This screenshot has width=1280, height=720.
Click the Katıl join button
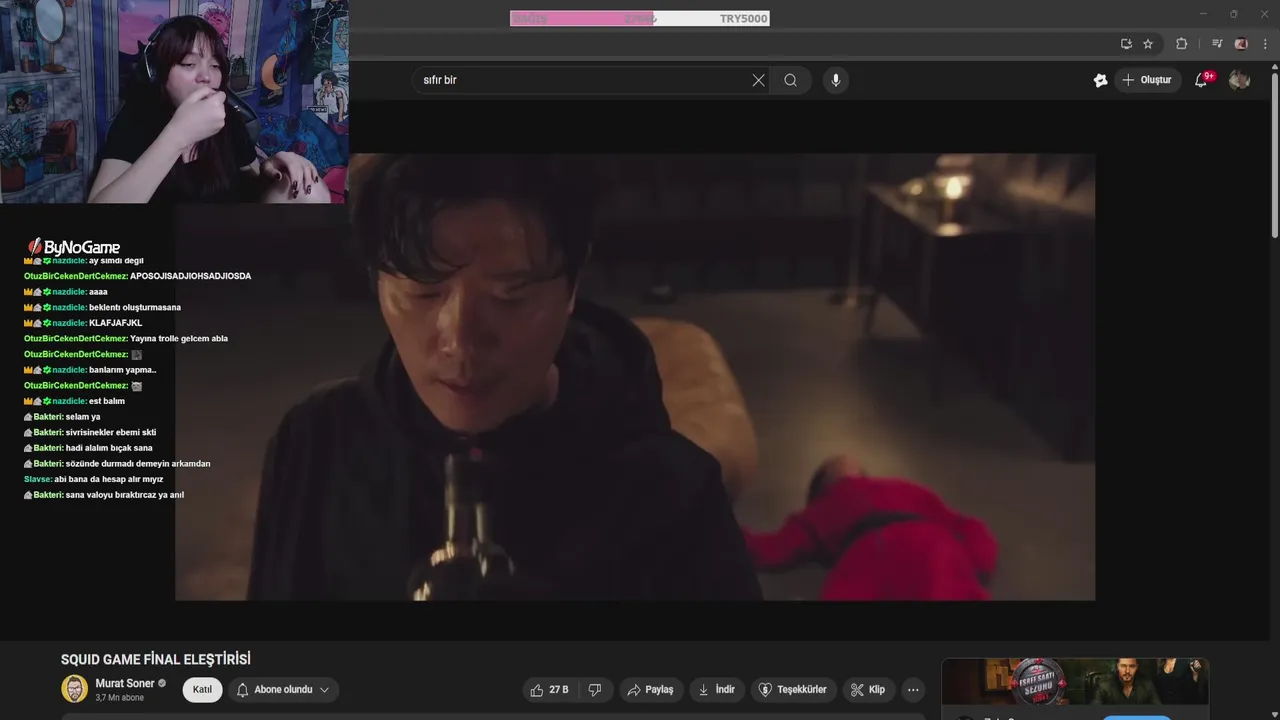(202, 690)
